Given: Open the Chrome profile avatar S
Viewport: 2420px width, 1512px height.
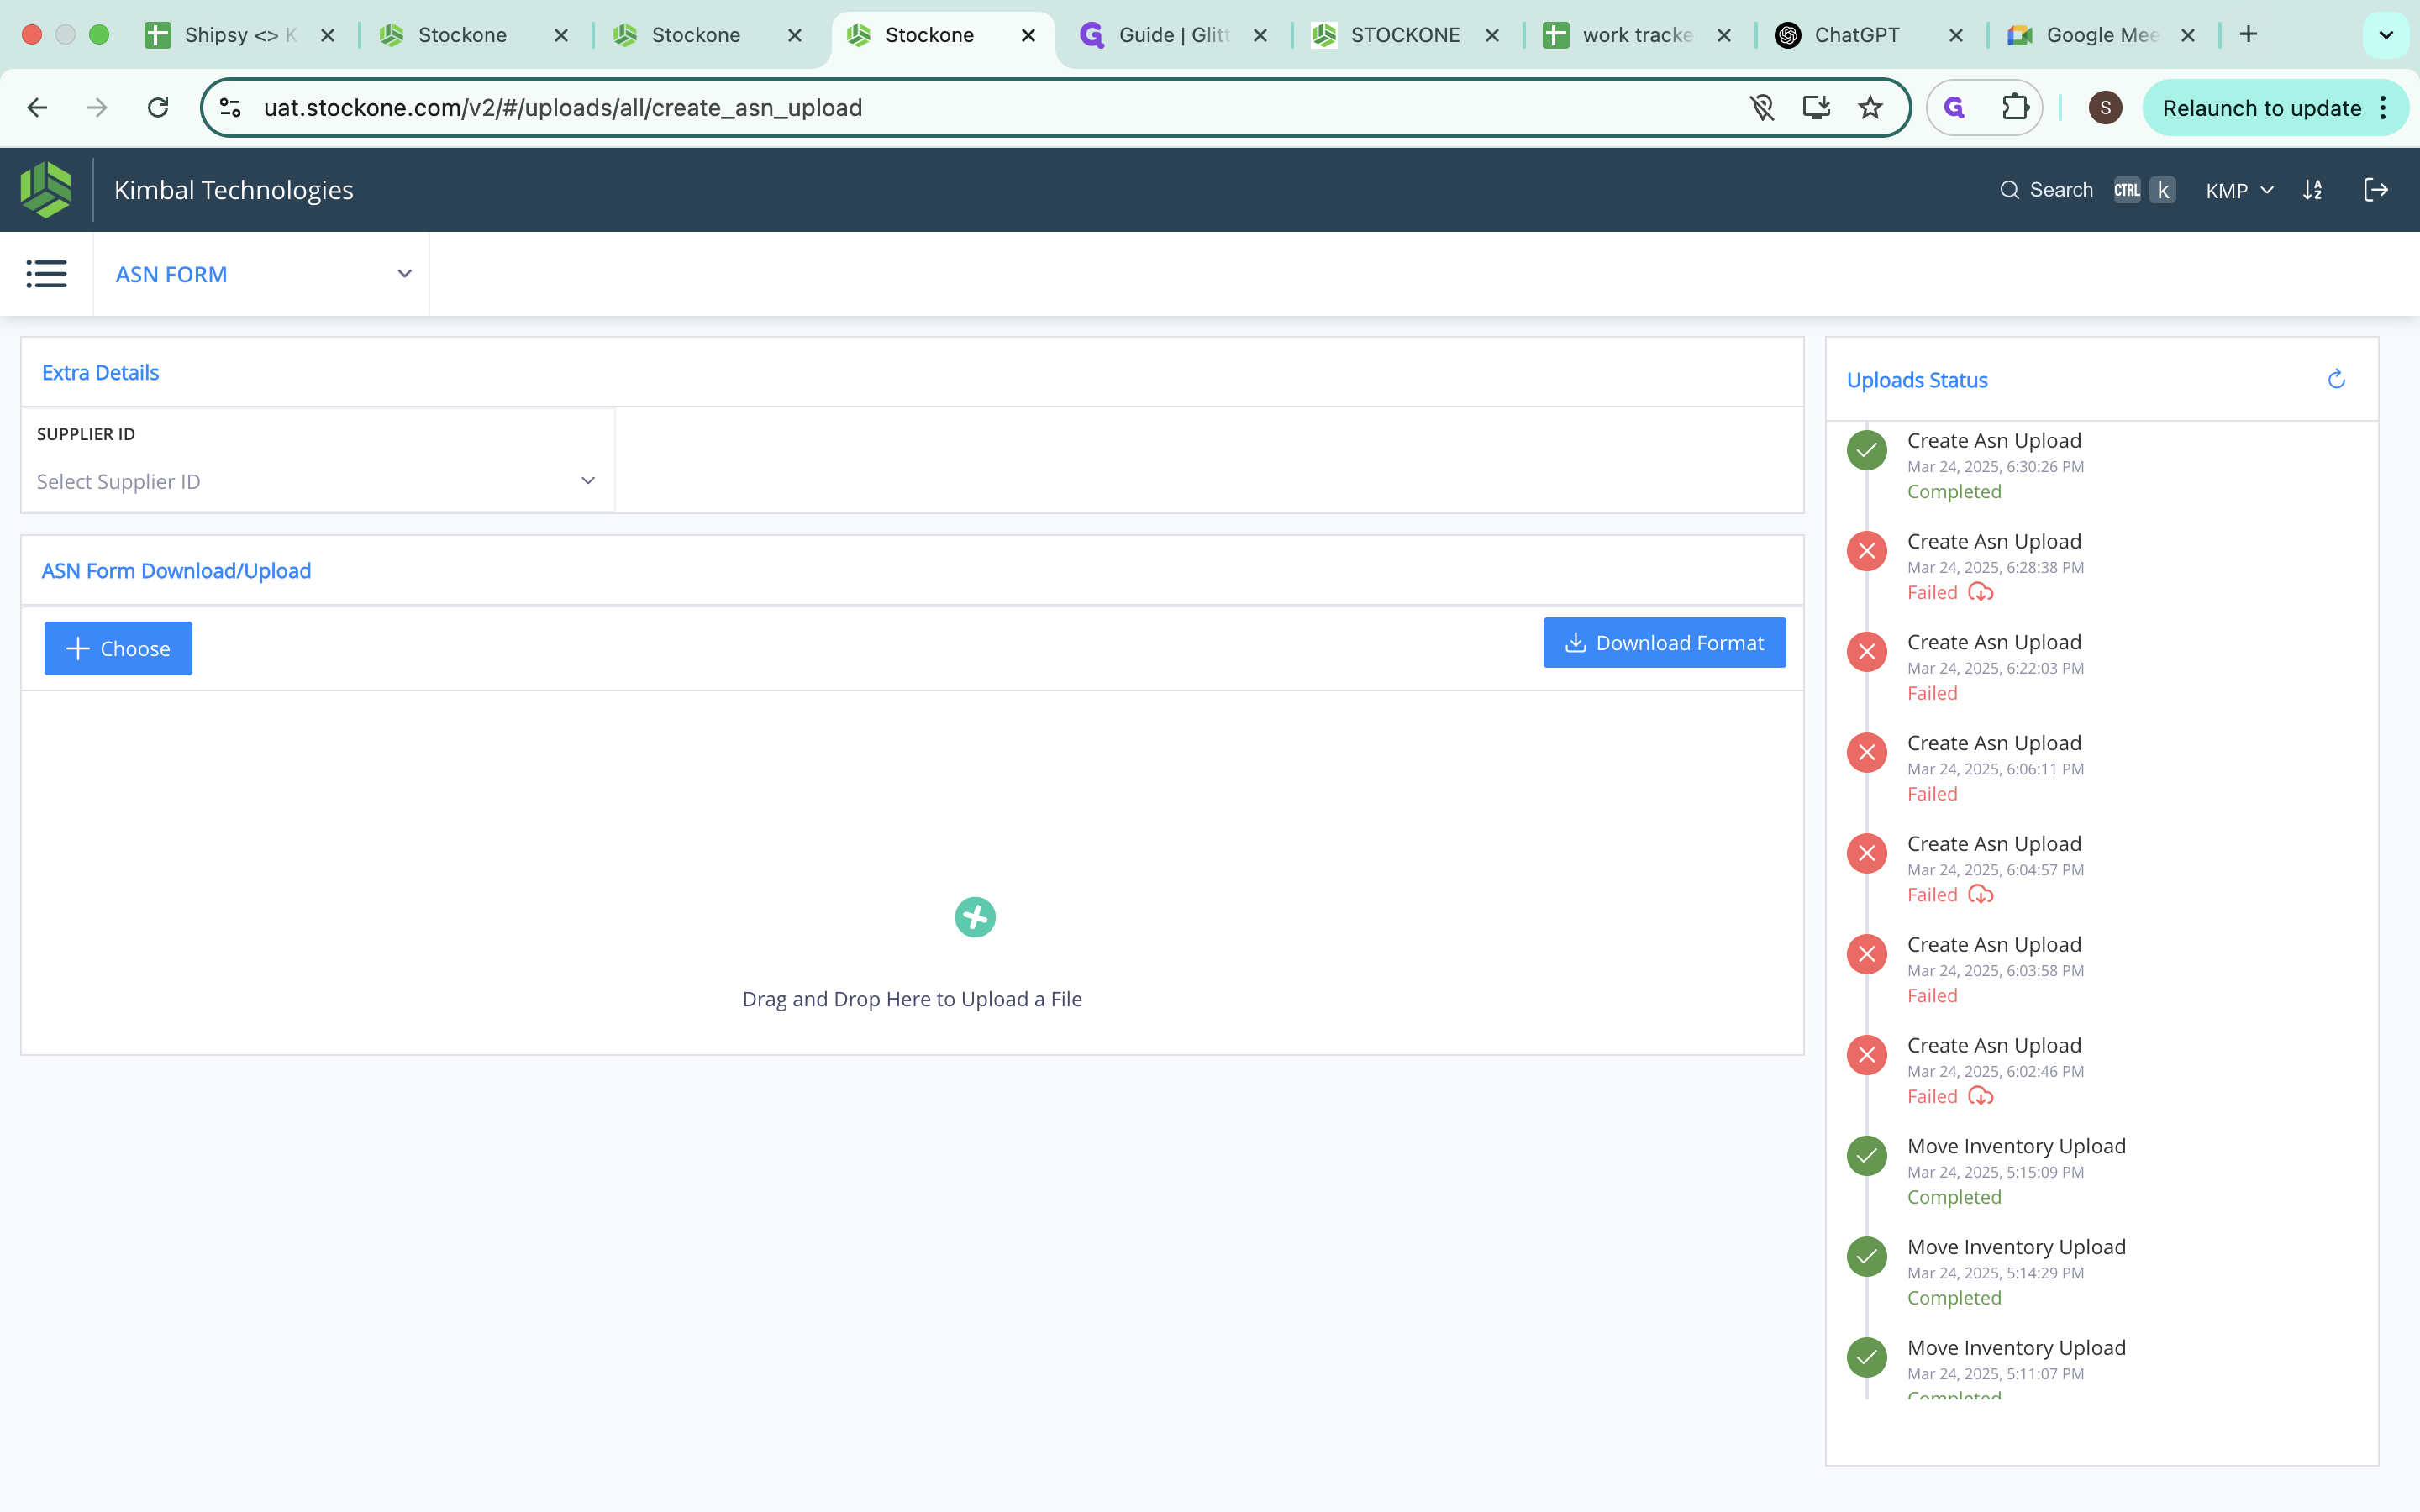Looking at the screenshot, I should 2105,108.
